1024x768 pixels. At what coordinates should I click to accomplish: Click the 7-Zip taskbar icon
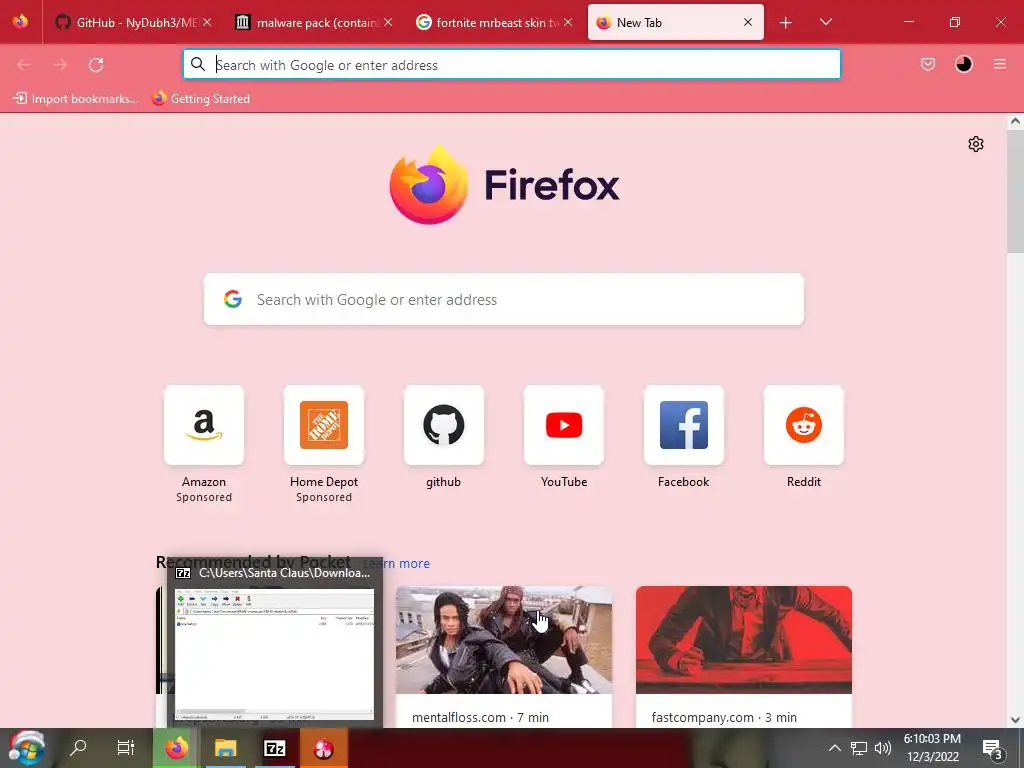click(x=274, y=748)
